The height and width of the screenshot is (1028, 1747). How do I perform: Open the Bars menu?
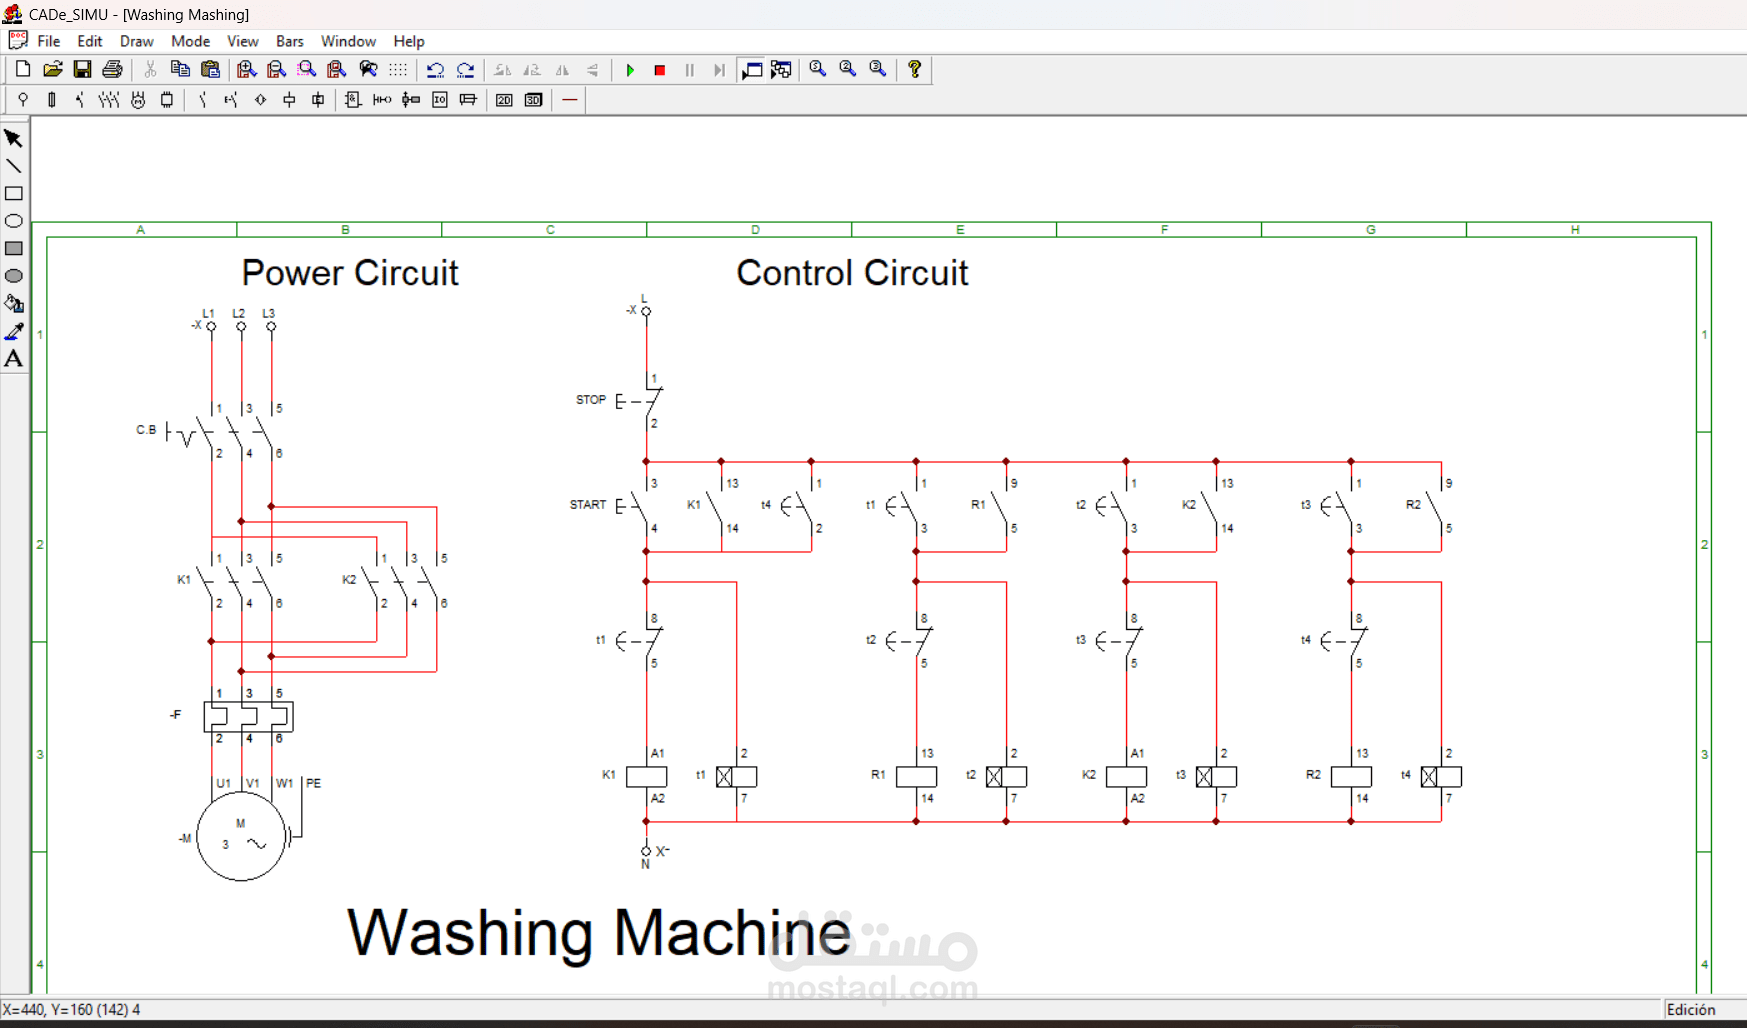(290, 41)
